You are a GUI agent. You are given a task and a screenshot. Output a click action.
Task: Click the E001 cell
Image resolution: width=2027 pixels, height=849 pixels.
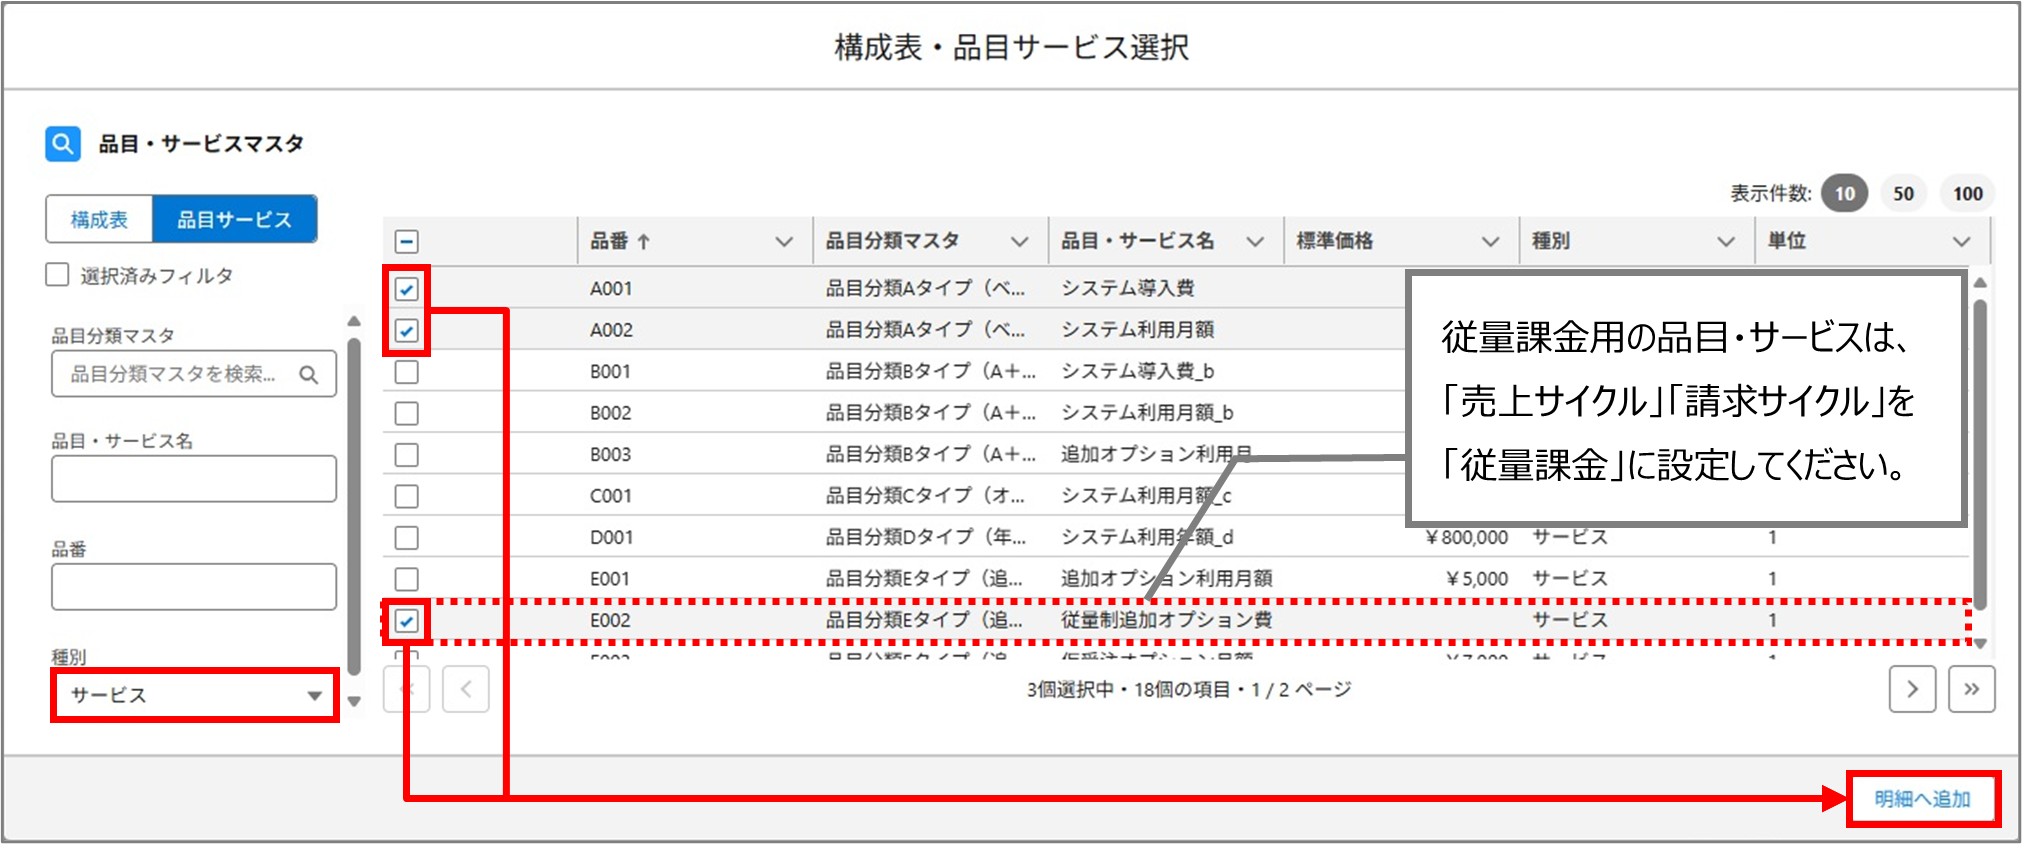coord(610,579)
